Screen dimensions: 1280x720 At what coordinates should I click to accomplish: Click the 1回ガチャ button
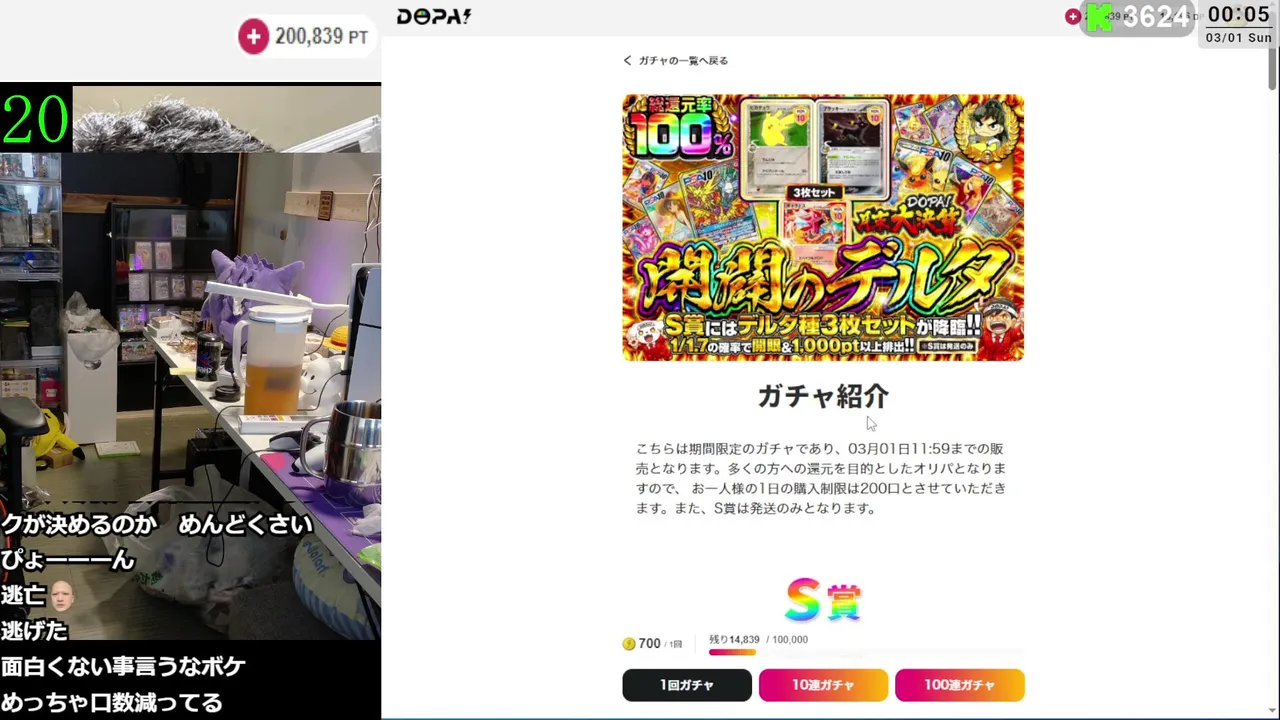[687, 685]
